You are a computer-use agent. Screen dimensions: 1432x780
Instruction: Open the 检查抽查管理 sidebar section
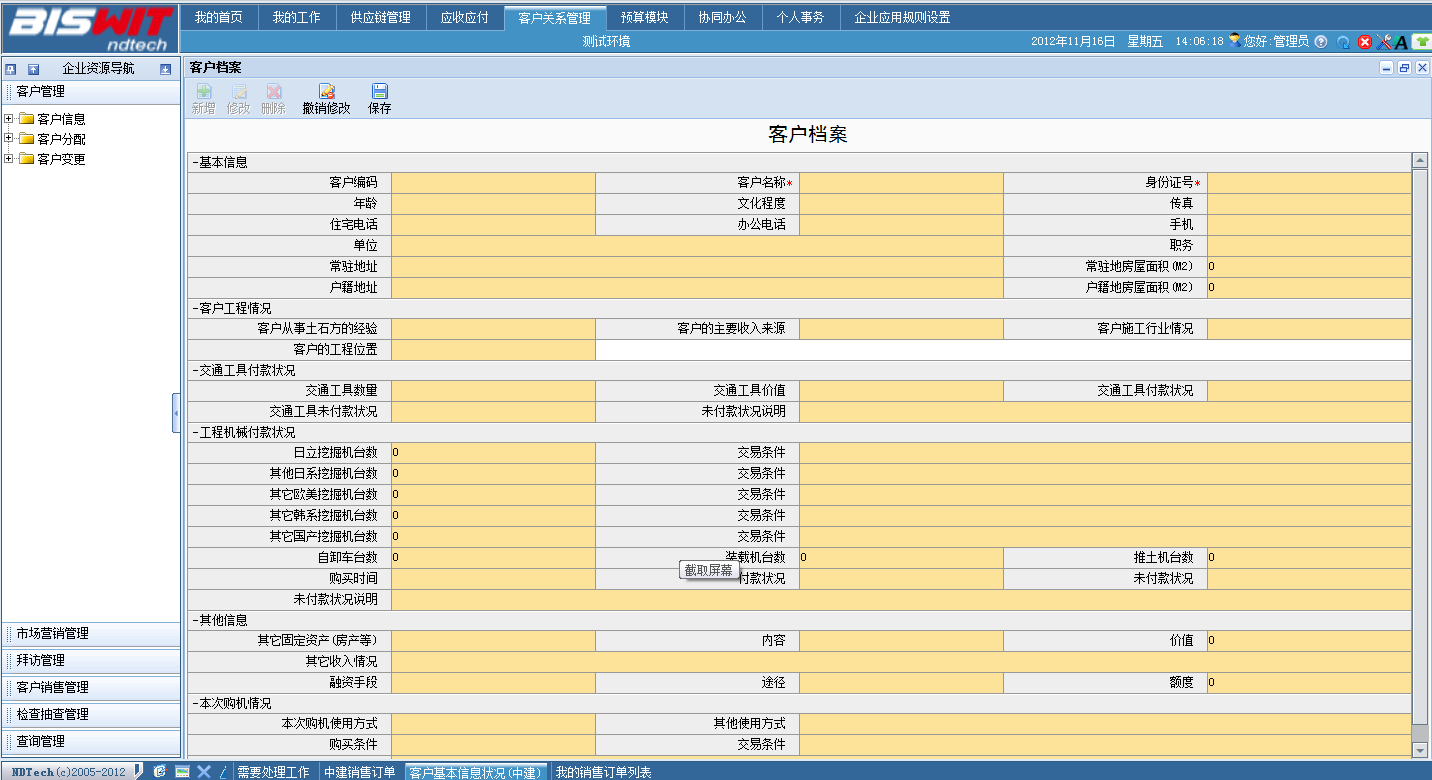[91, 714]
